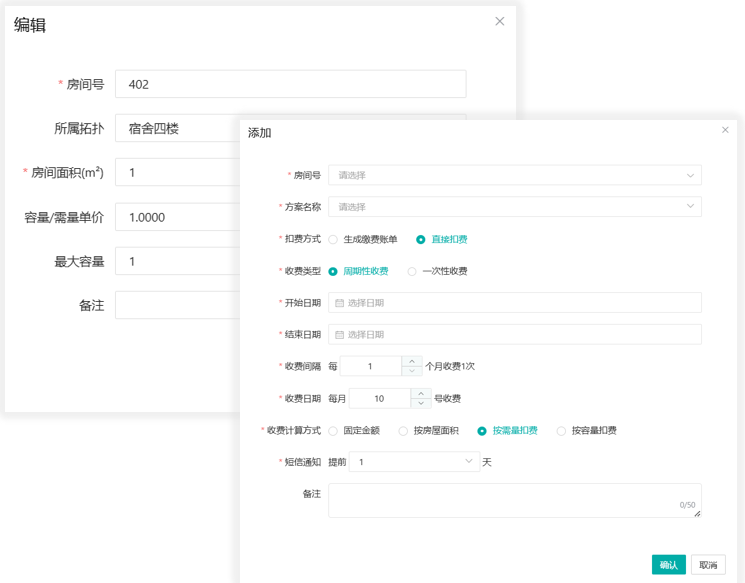Choose 固定金额 calculation method
The height and width of the screenshot is (583, 745).
click(333, 431)
